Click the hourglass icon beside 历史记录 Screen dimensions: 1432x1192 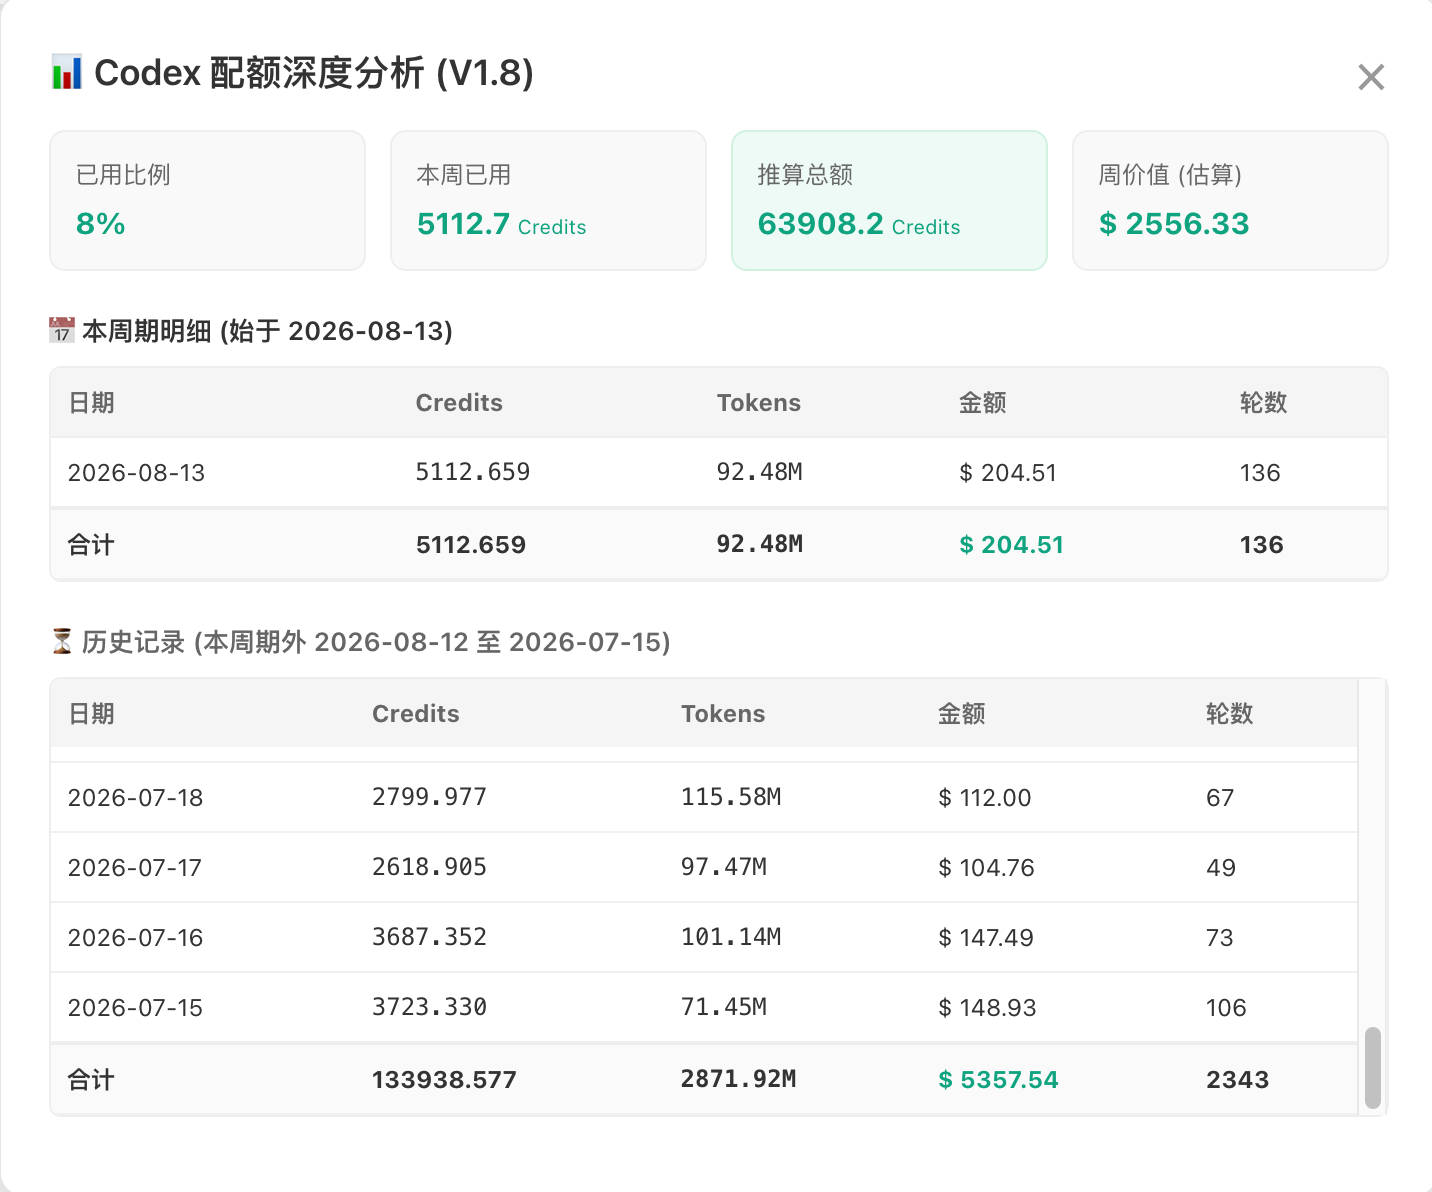(62, 641)
